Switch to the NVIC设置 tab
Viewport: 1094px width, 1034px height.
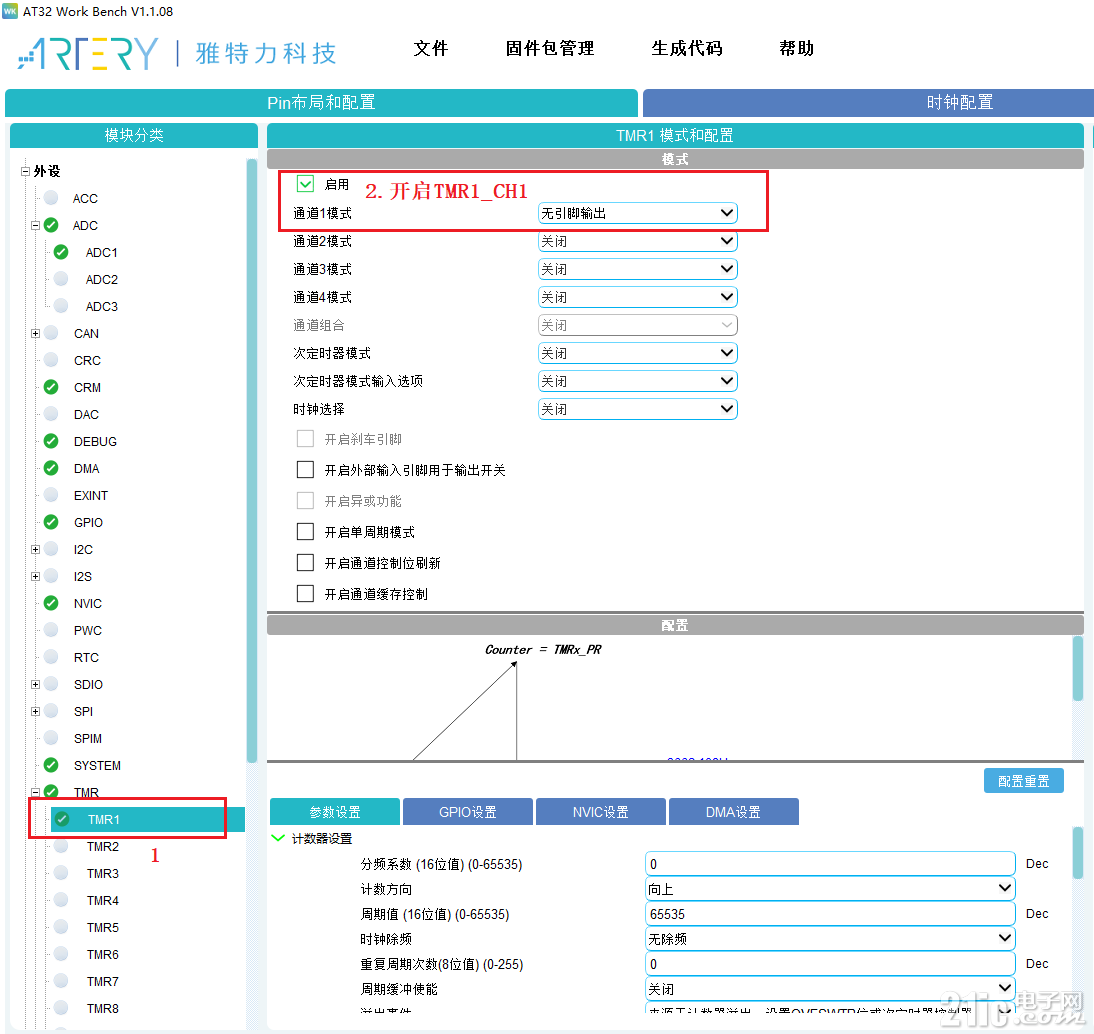(600, 811)
